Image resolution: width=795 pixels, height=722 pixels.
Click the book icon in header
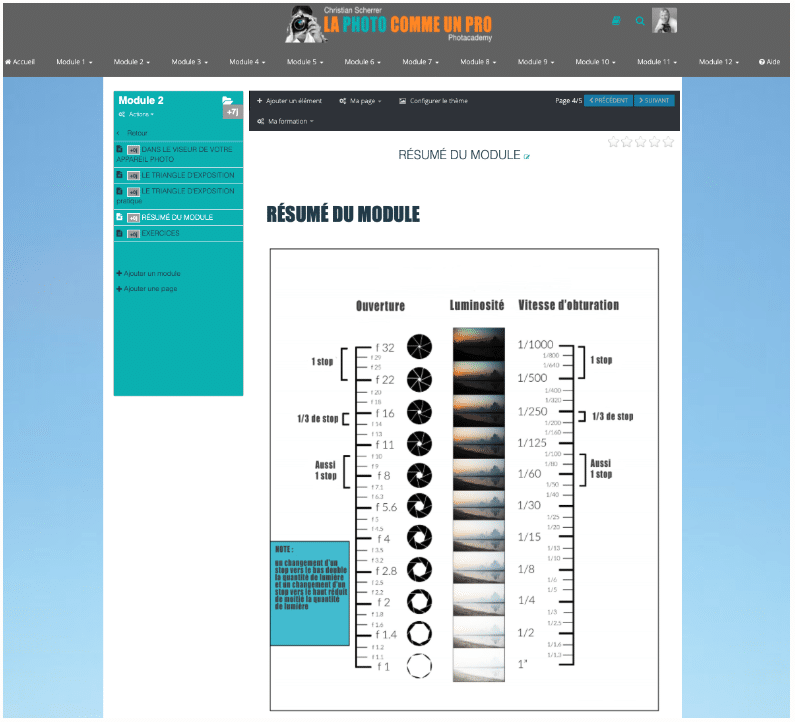coord(616,21)
